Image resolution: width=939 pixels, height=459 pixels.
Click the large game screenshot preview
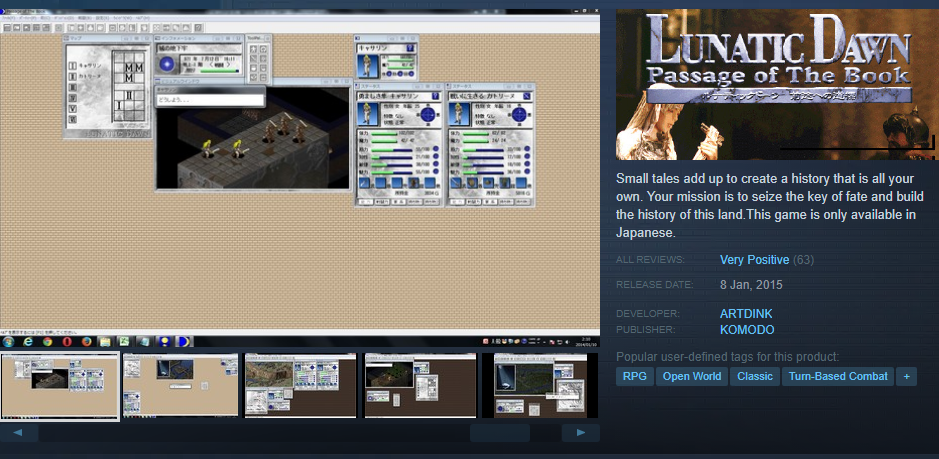click(x=300, y=178)
